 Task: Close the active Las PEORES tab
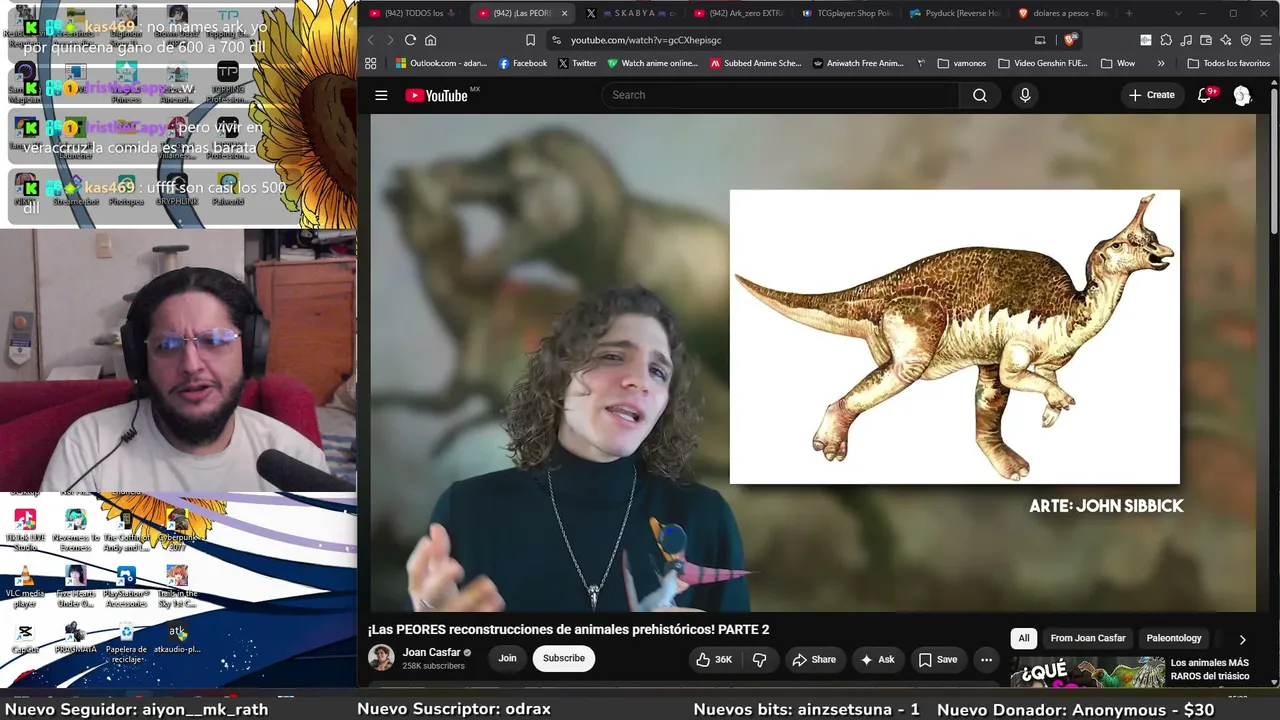(564, 13)
